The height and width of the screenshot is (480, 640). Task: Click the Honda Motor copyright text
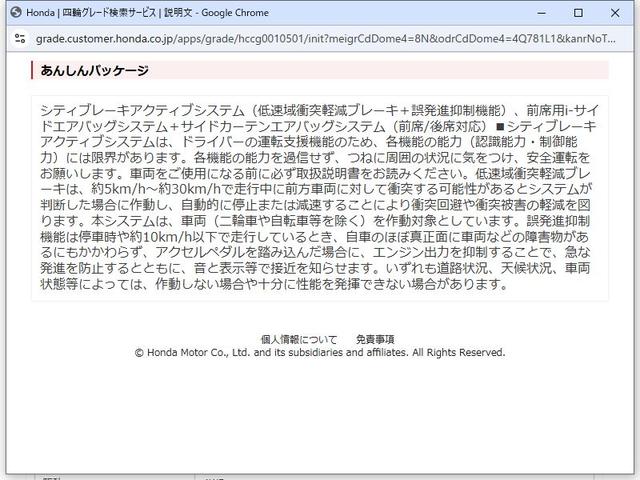(x=320, y=352)
